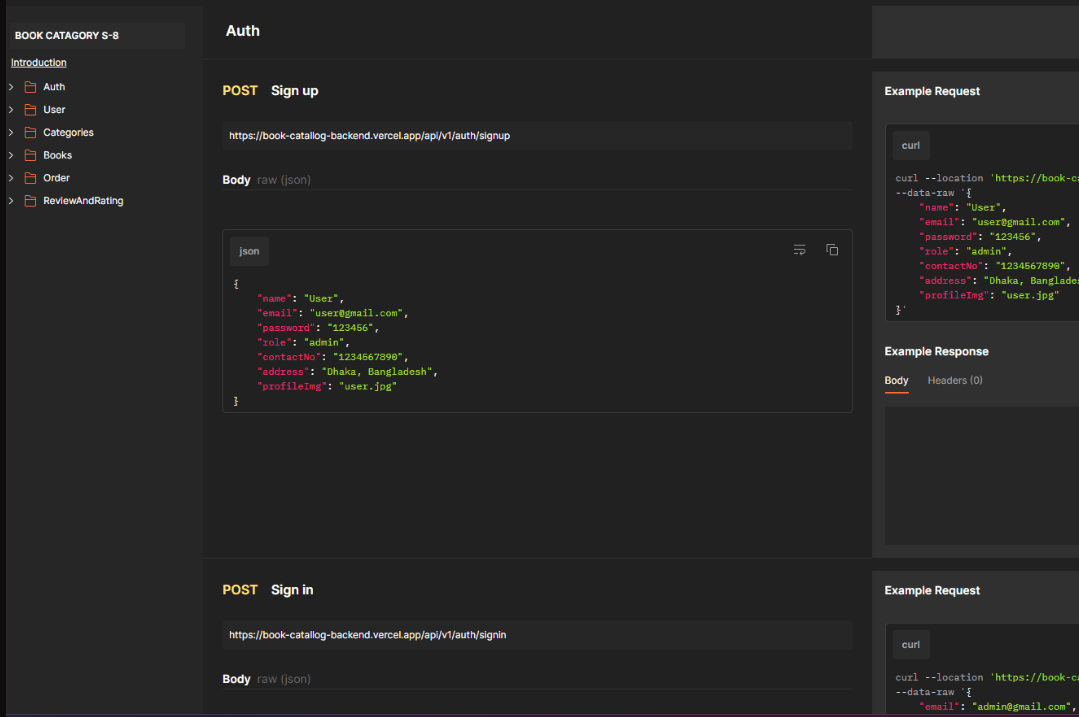Viewport: 1079px width, 717px height.
Task: Select Books in the sidebar
Action: (x=58, y=155)
